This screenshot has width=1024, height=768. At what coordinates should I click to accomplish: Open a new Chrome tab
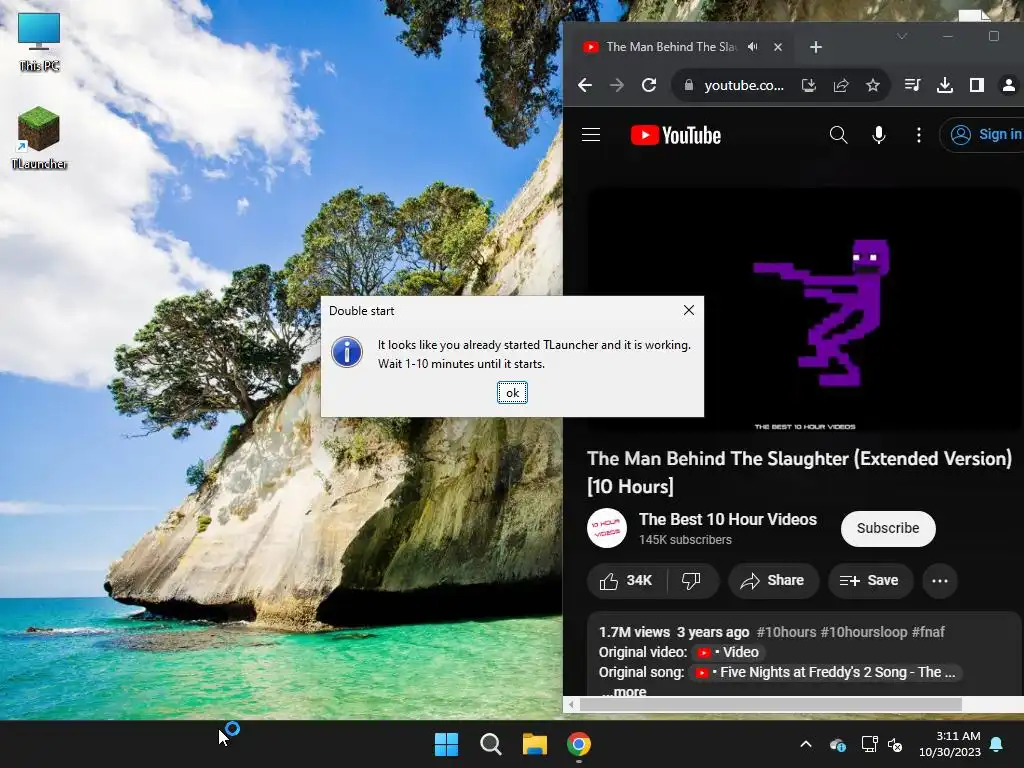point(816,47)
